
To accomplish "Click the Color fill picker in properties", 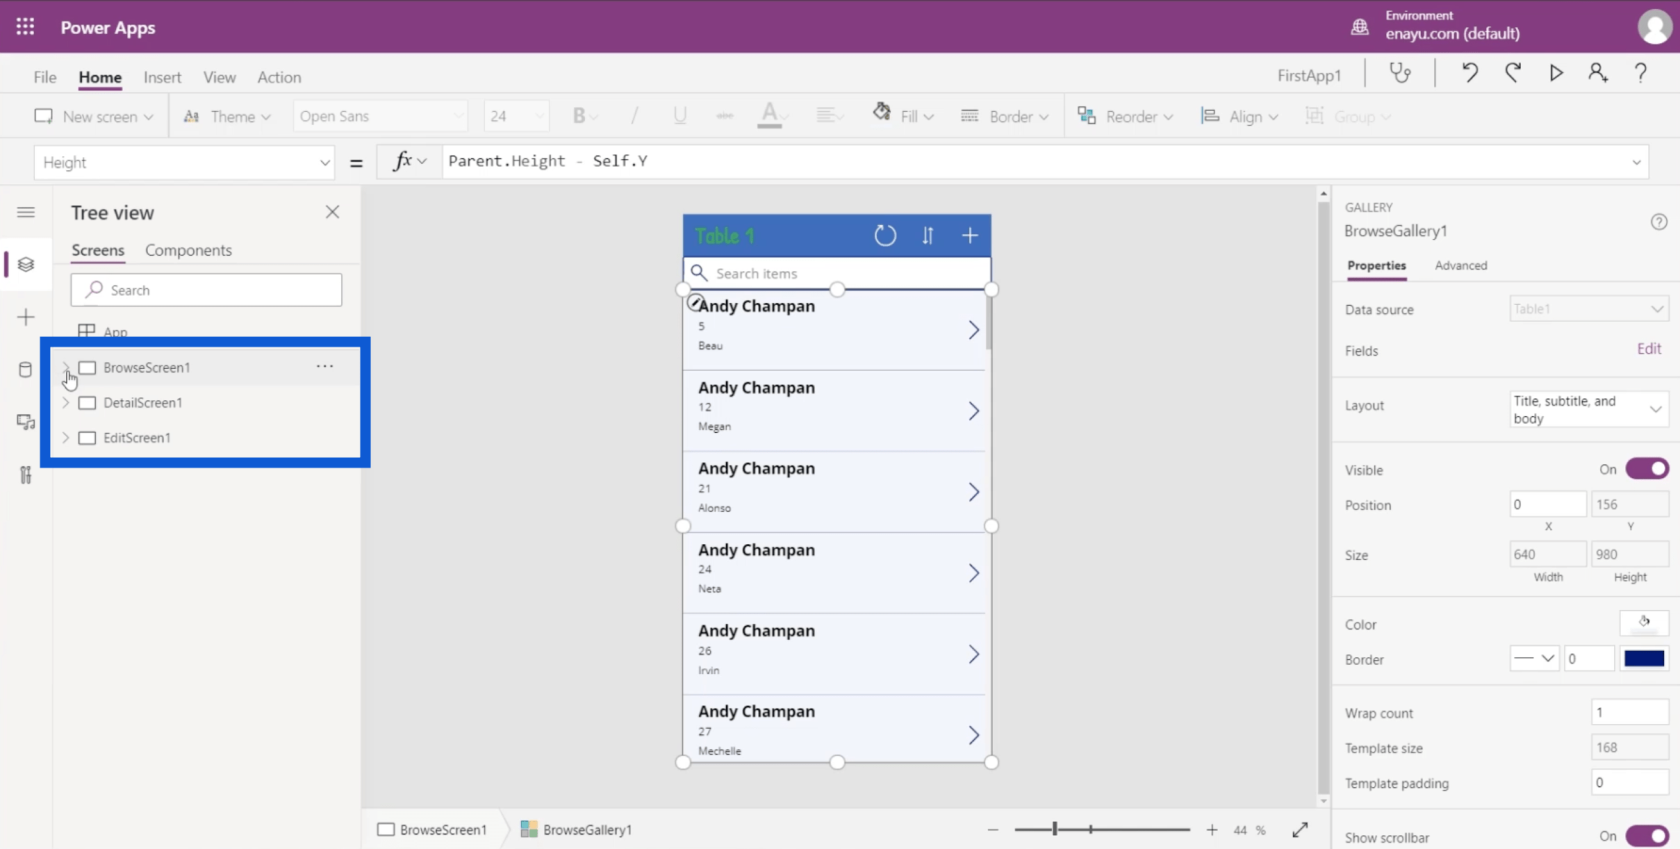I will click(1644, 623).
